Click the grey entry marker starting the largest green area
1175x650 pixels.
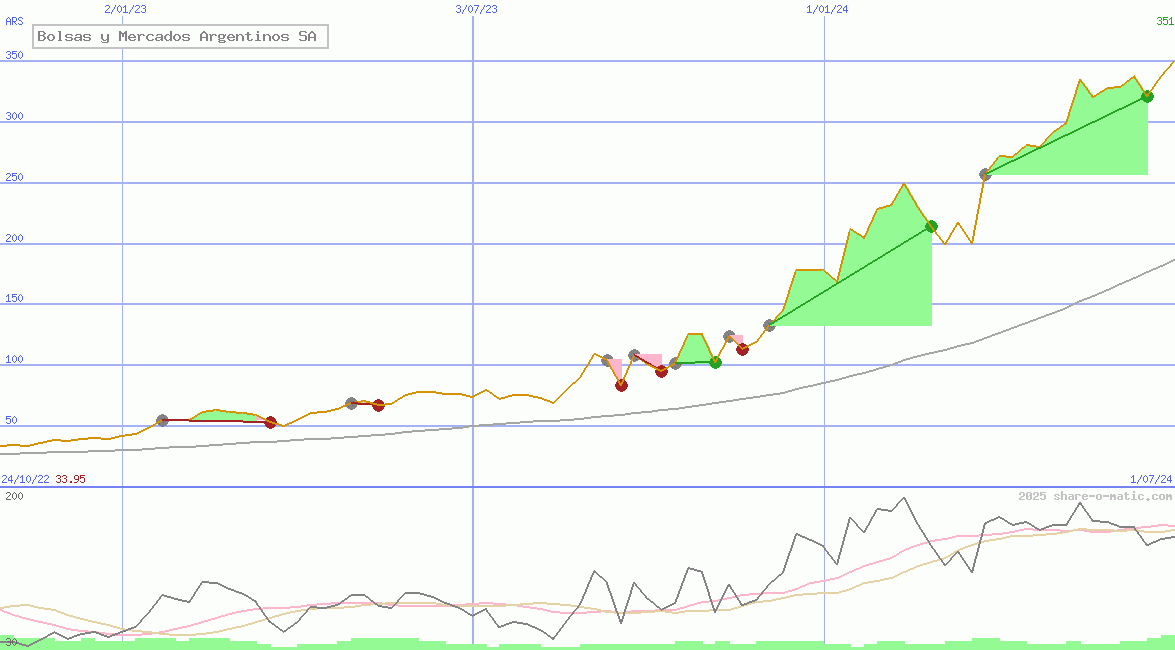[x=769, y=325]
